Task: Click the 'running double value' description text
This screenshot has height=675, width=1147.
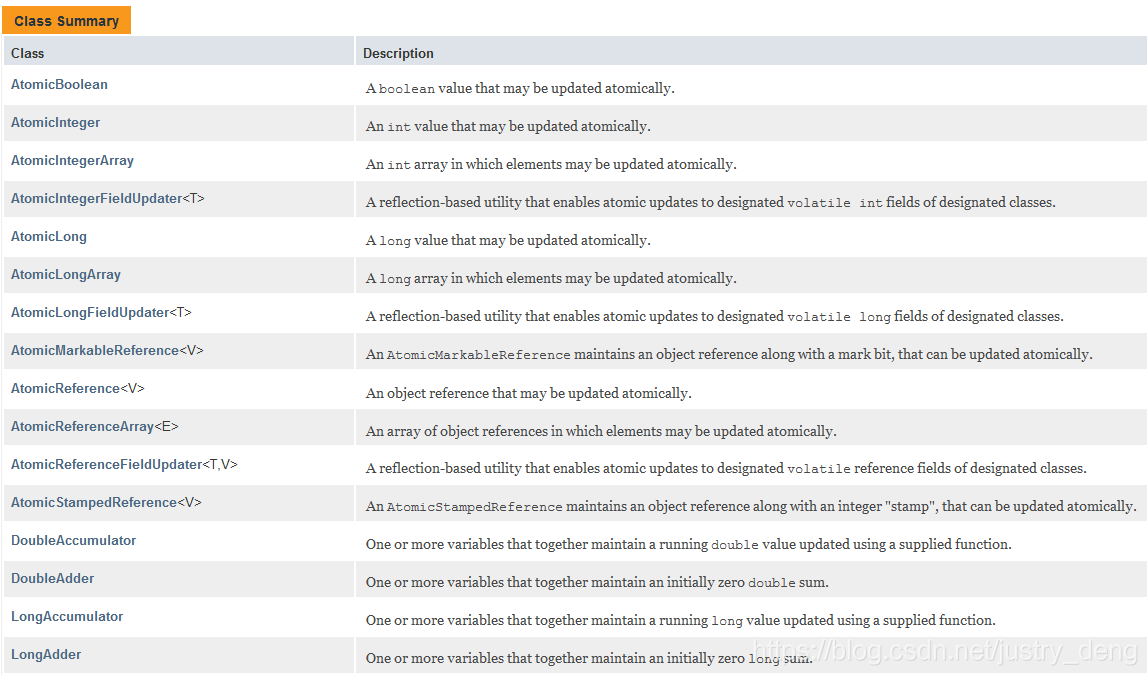Action: (x=689, y=545)
